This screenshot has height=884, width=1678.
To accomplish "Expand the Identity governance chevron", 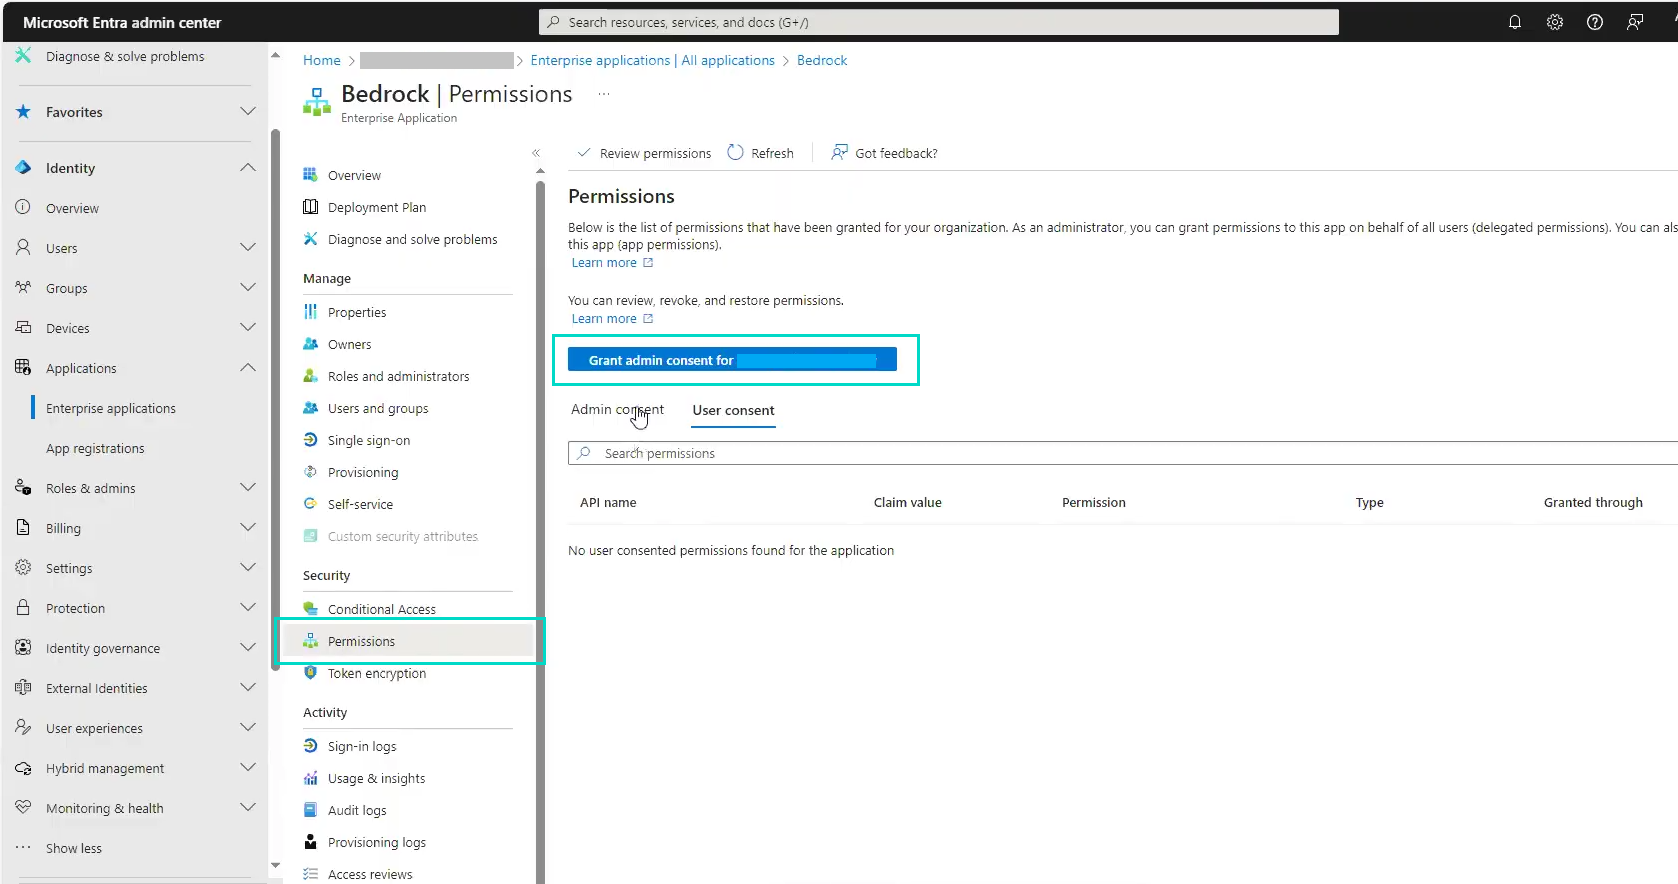I will pos(248,647).
